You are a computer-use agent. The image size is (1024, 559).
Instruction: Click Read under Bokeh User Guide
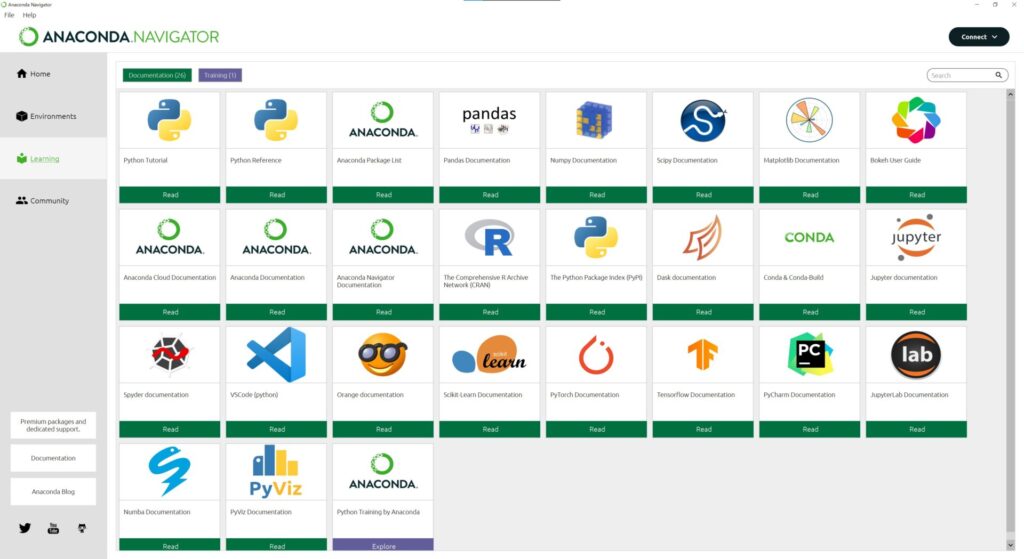[x=916, y=195]
